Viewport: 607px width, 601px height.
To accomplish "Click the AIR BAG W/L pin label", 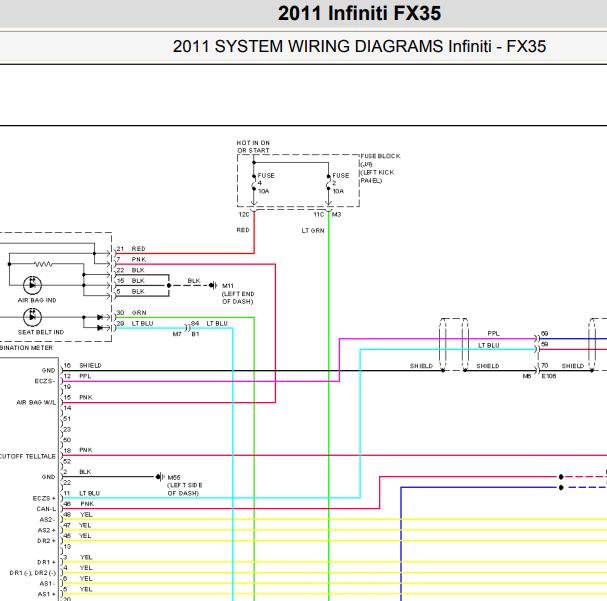I will [x=36, y=402].
